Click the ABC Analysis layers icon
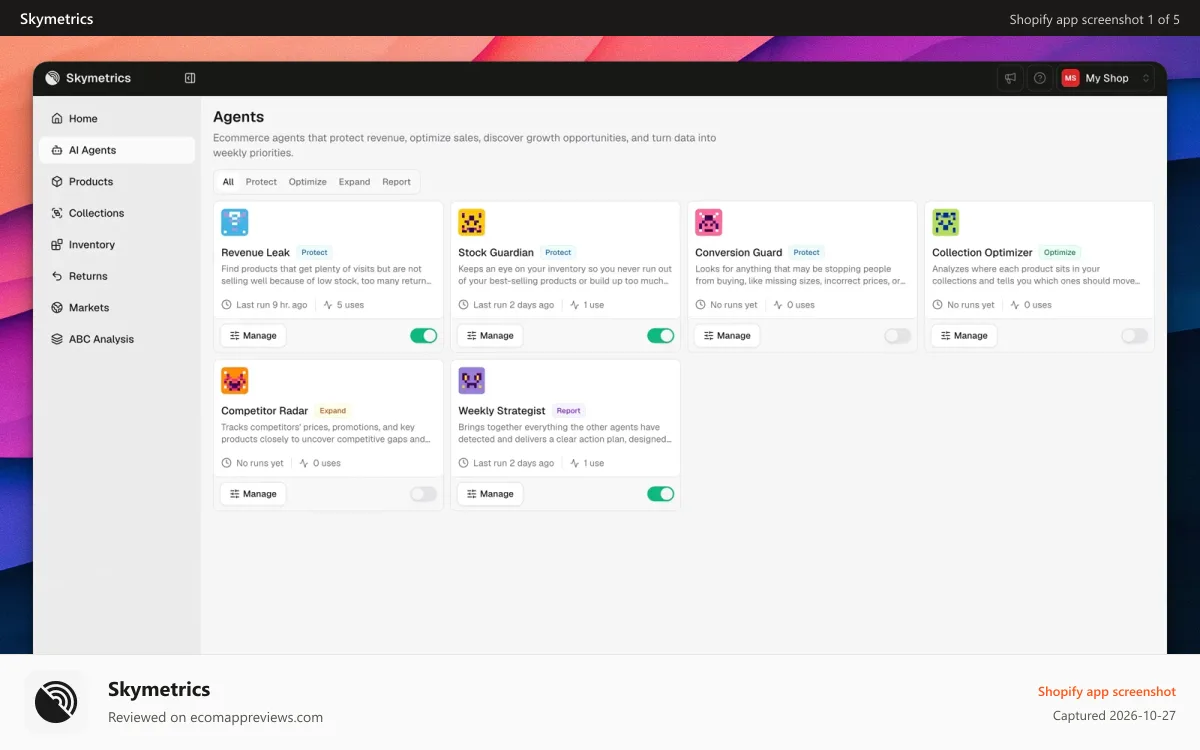The width and height of the screenshot is (1200, 750). 57,339
